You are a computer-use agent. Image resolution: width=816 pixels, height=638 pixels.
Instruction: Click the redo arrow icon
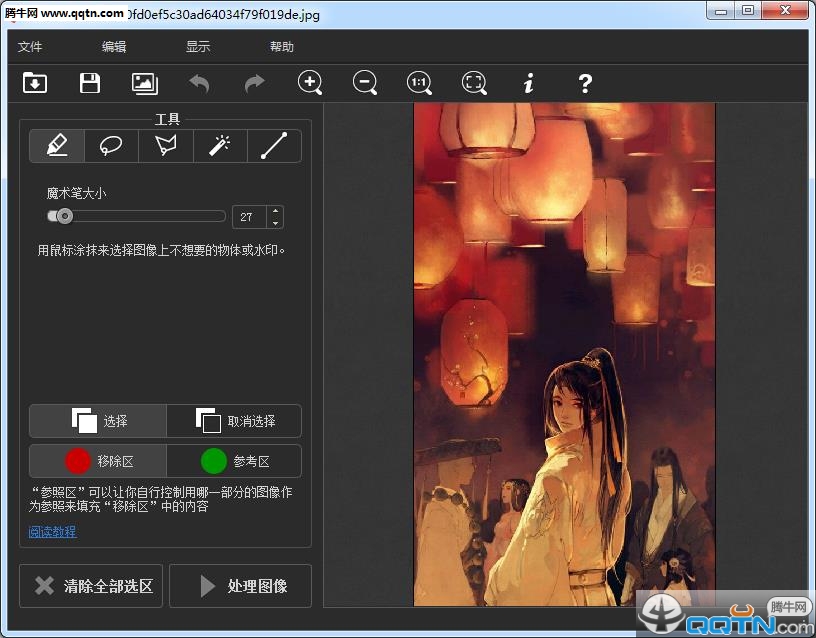tap(255, 84)
